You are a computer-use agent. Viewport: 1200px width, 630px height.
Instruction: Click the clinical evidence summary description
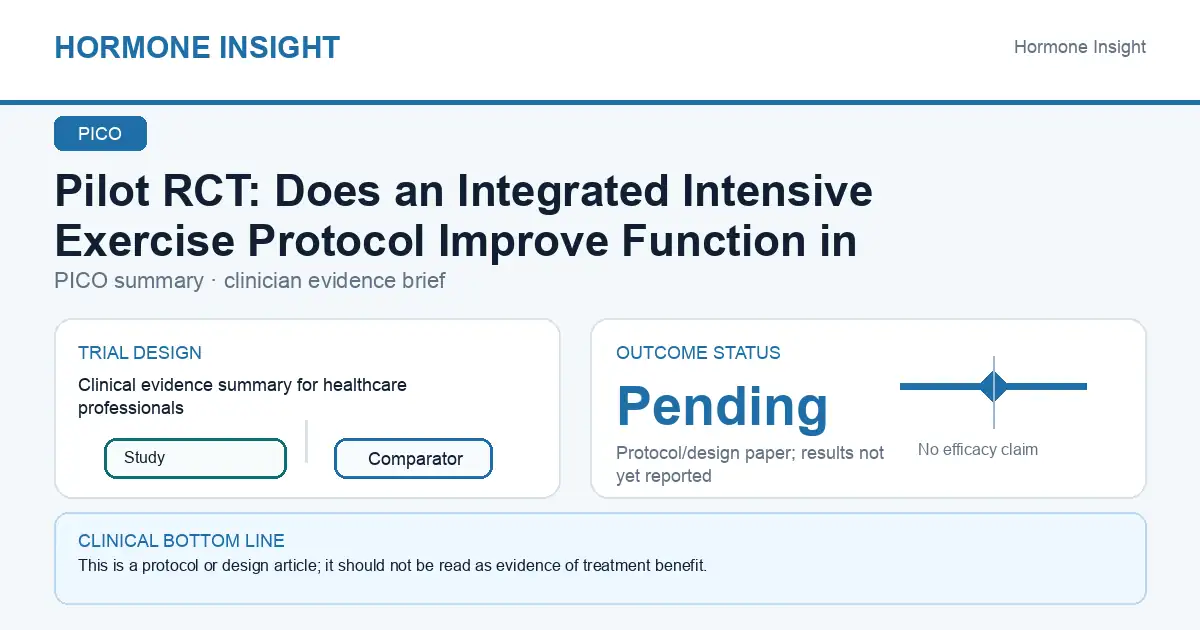pyautogui.click(x=242, y=396)
